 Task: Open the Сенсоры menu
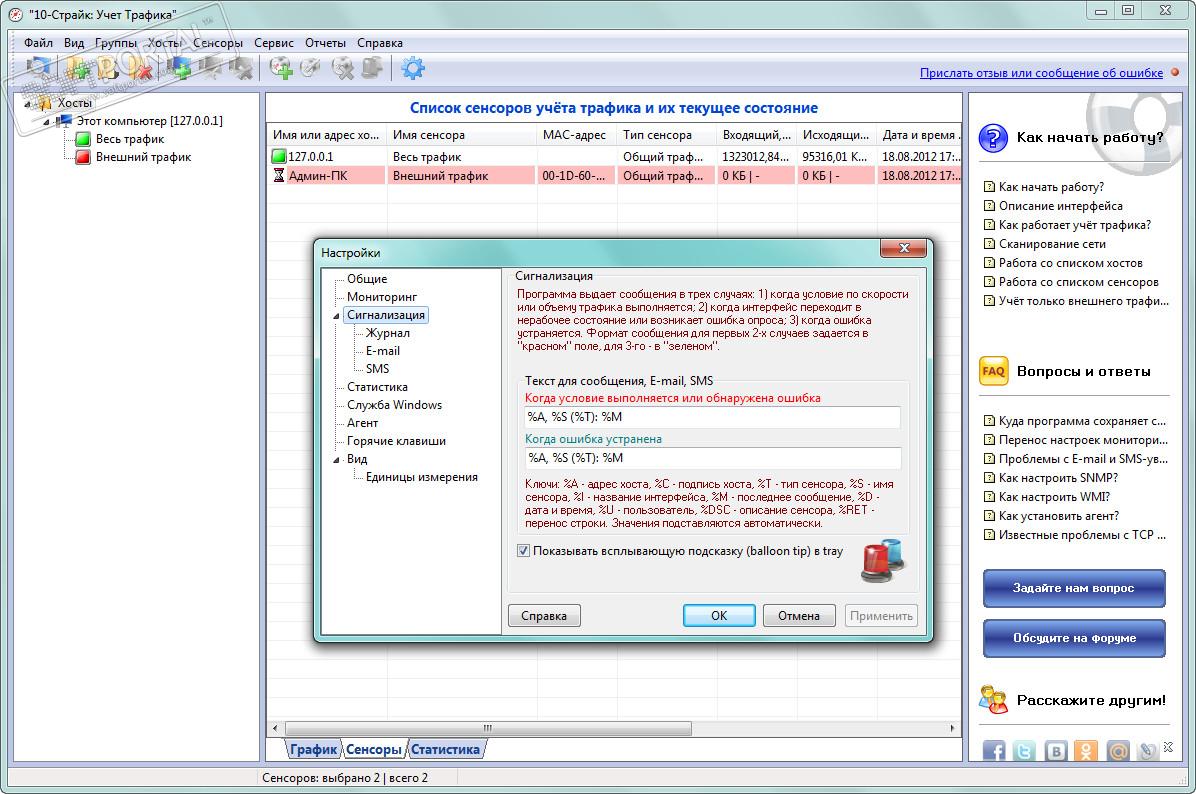click(217, 43)
